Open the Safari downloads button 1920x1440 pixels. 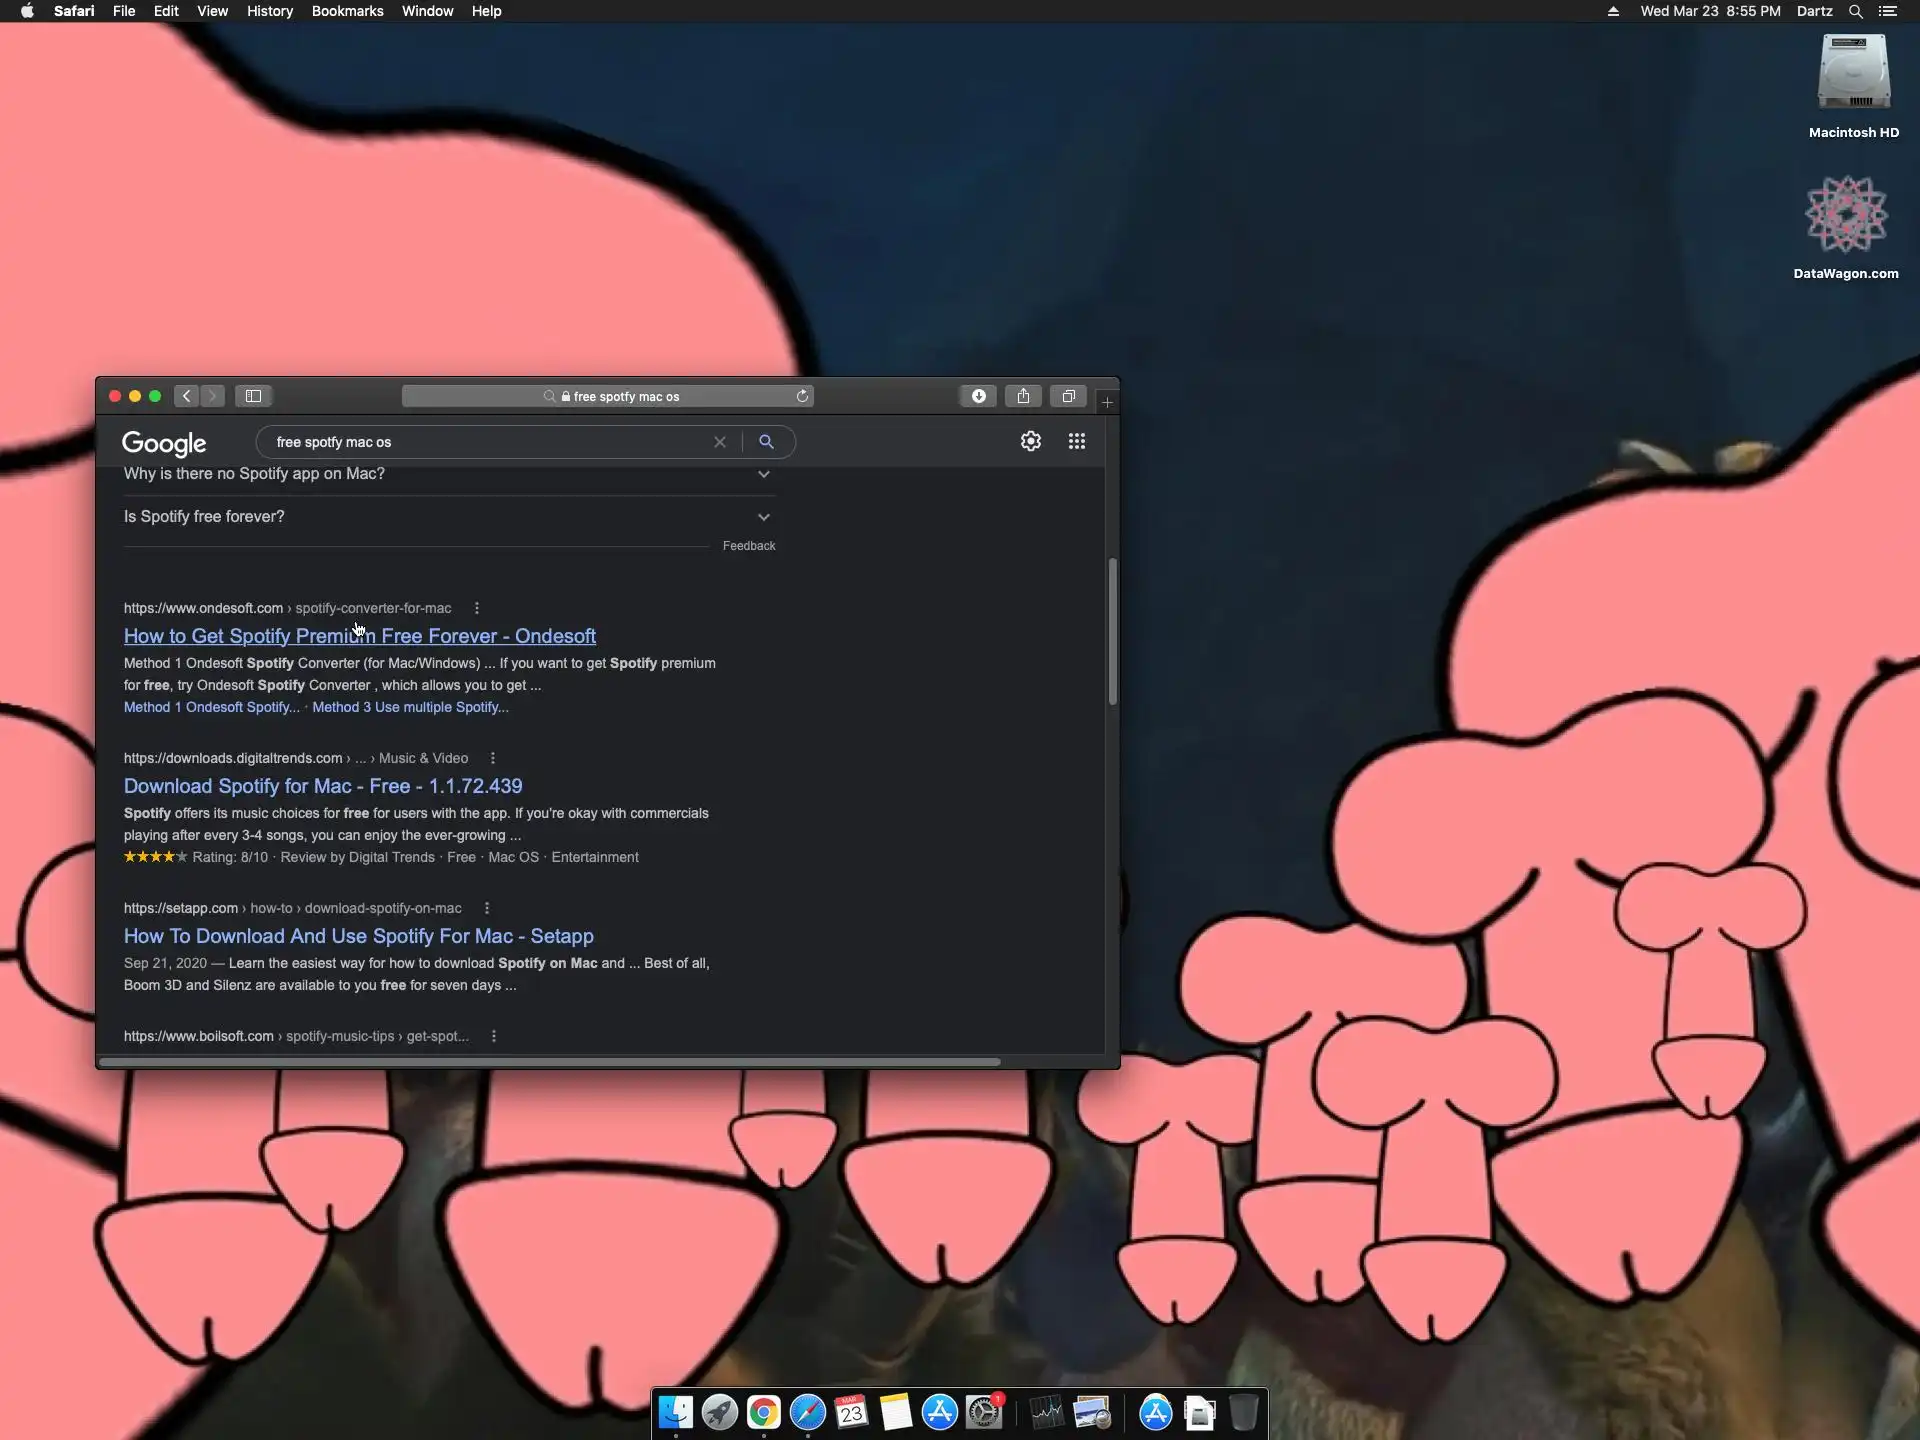pyautogui.click(x=978, y=396)
